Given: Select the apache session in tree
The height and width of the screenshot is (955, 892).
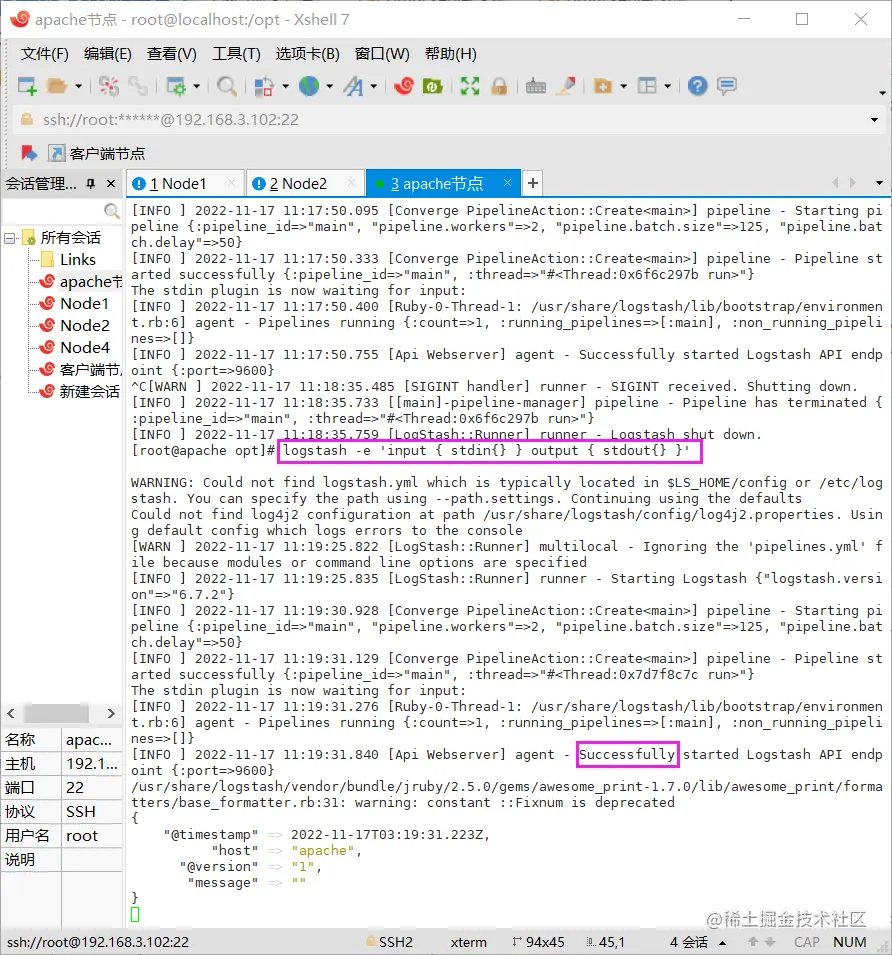Looking at the screenshot, I should 80,282.
